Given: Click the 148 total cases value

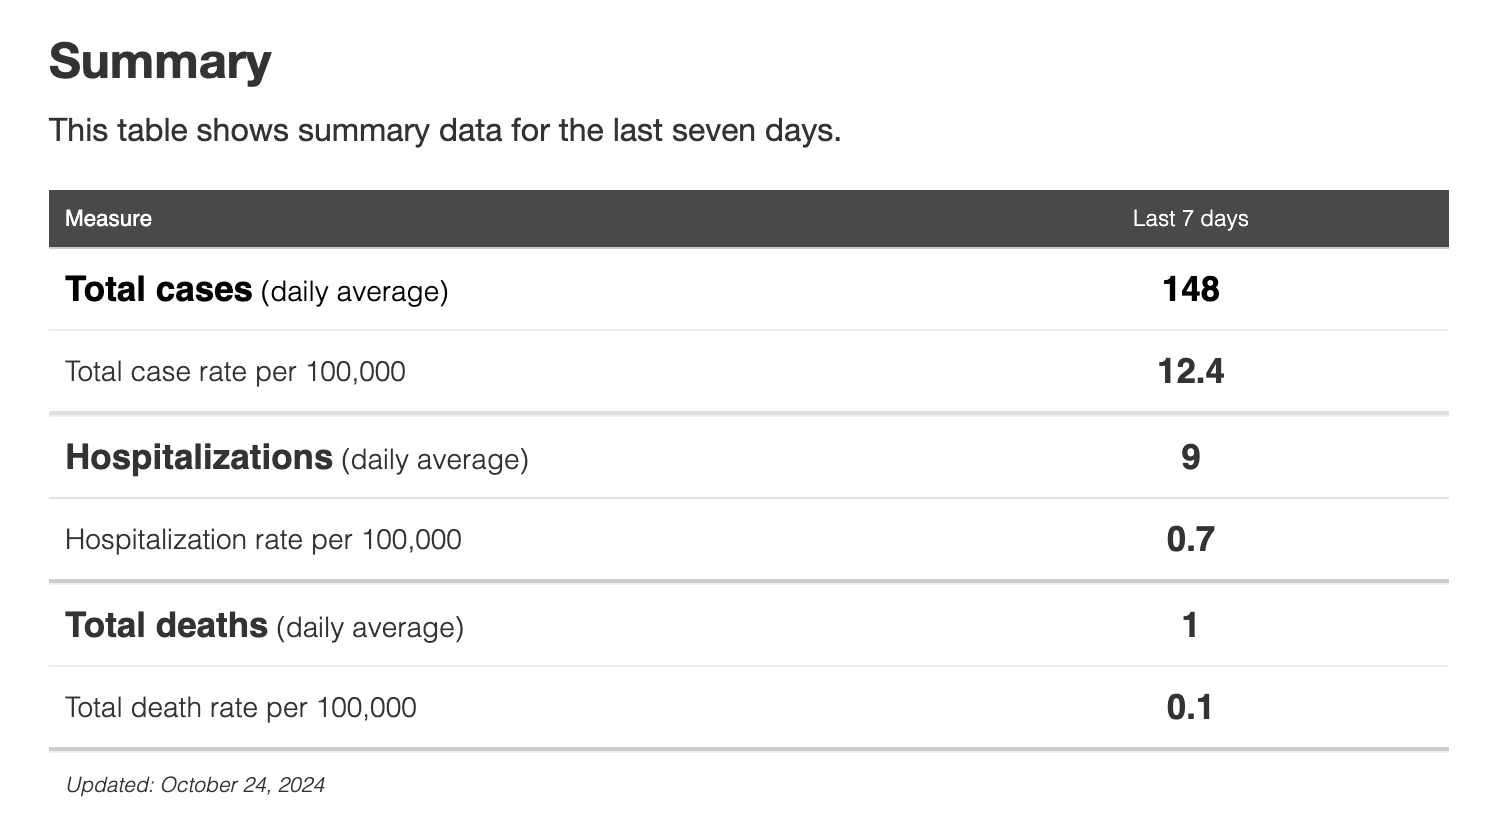Looking at the screenshot, I should click(1190, 289).
